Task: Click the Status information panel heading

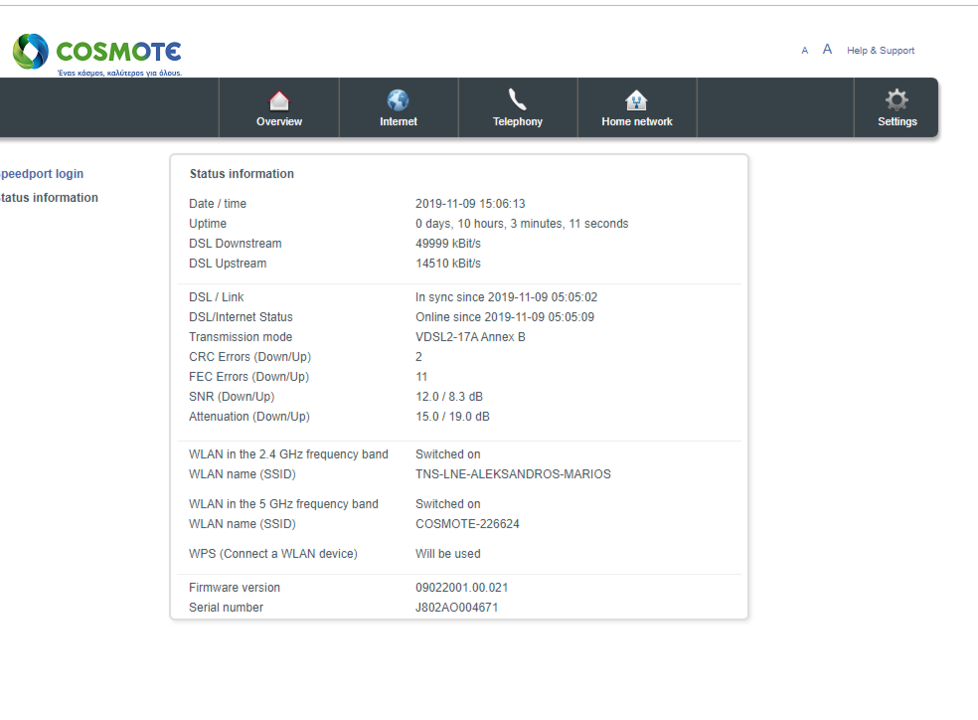Action: [x=241, y=174]
